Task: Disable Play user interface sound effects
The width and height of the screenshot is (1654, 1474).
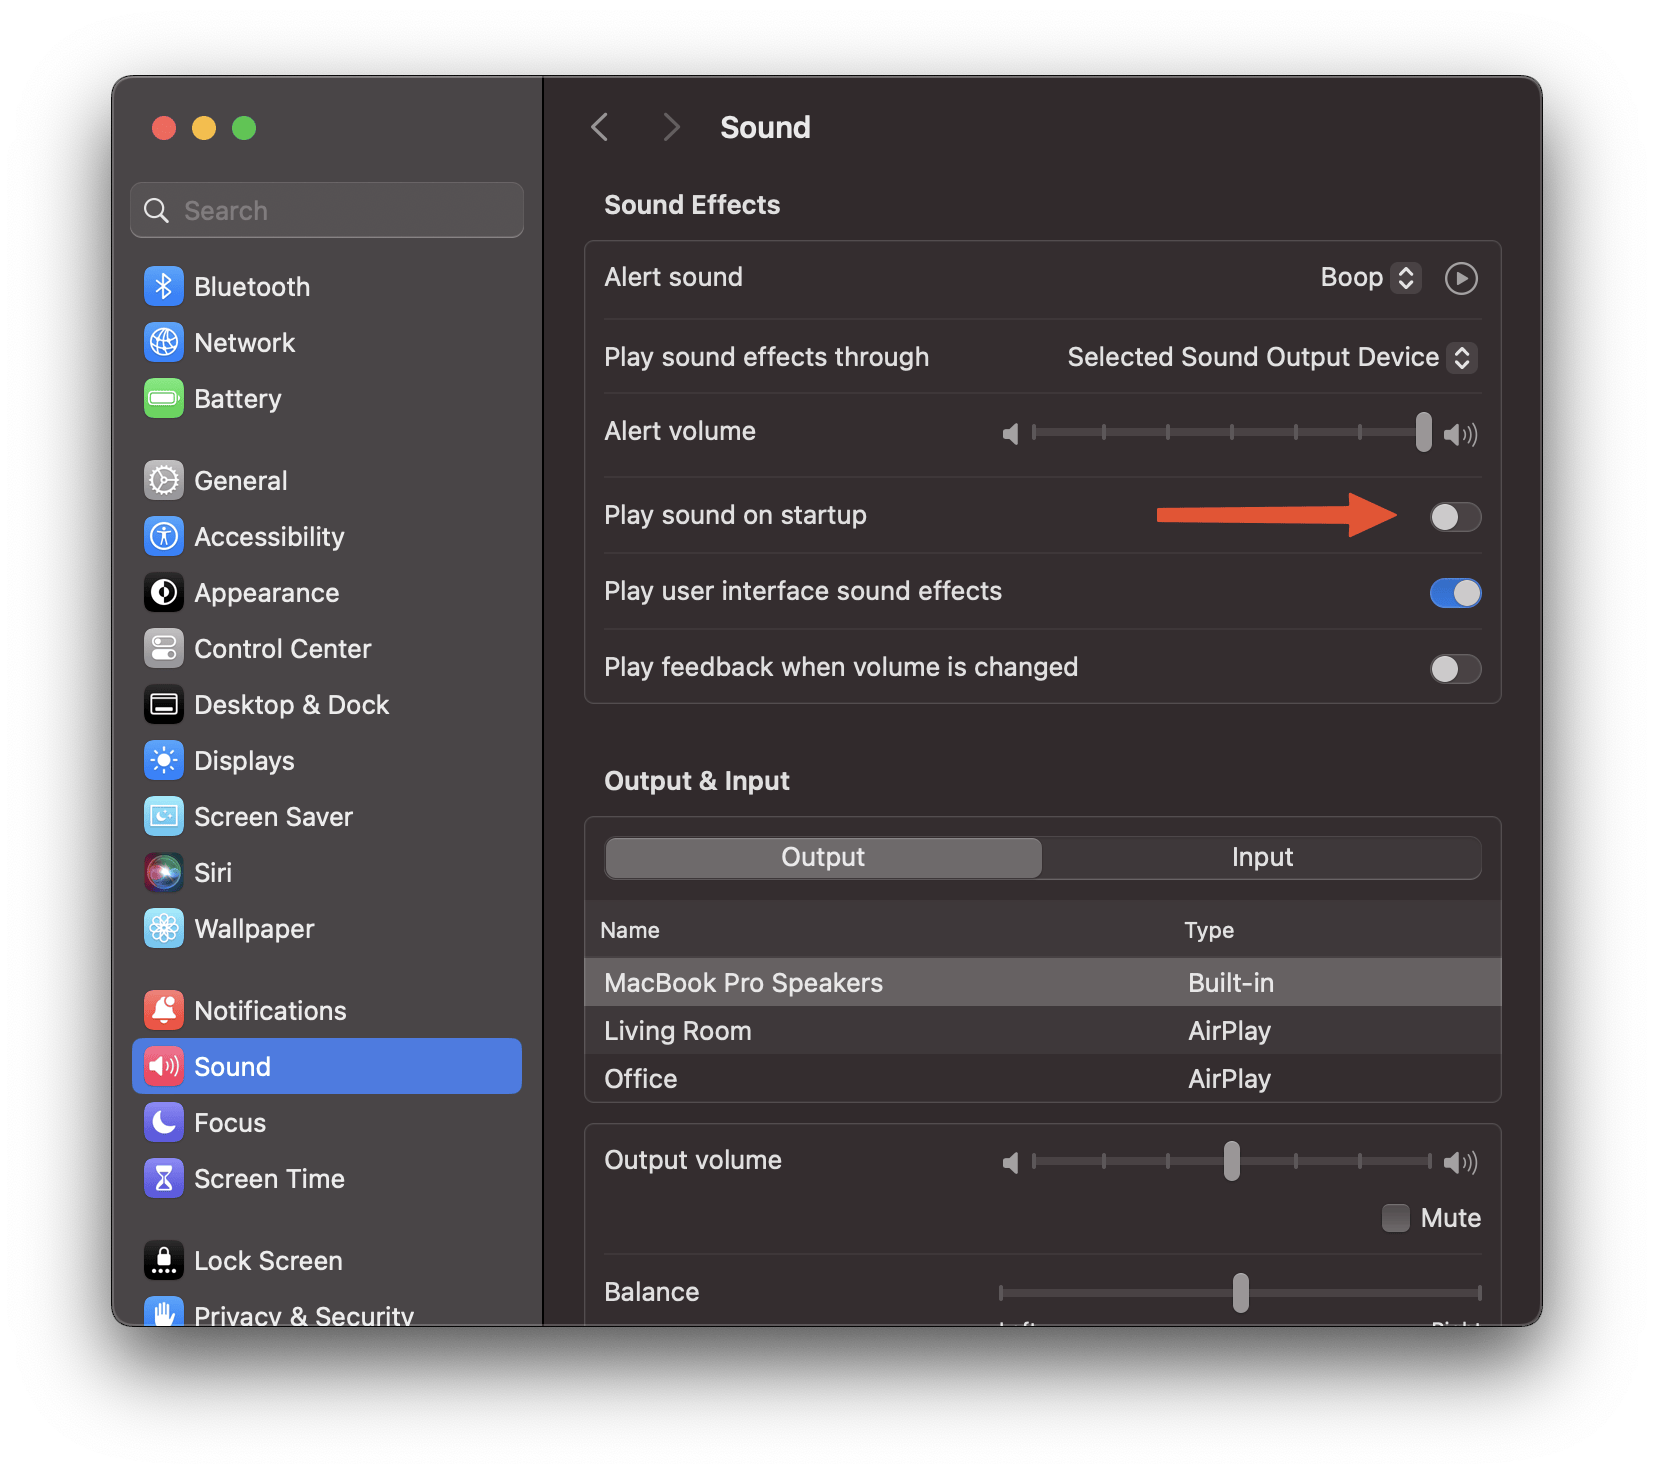Action: coord(1455,593)
